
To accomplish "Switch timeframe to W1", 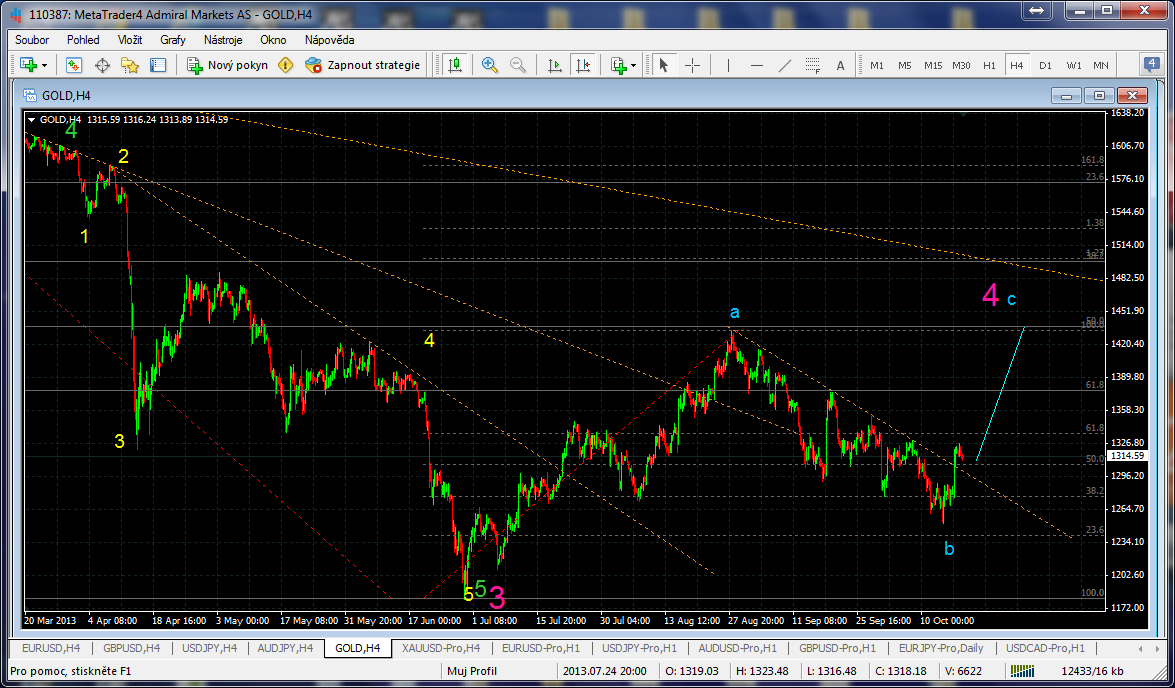I will coord(1074,65).
